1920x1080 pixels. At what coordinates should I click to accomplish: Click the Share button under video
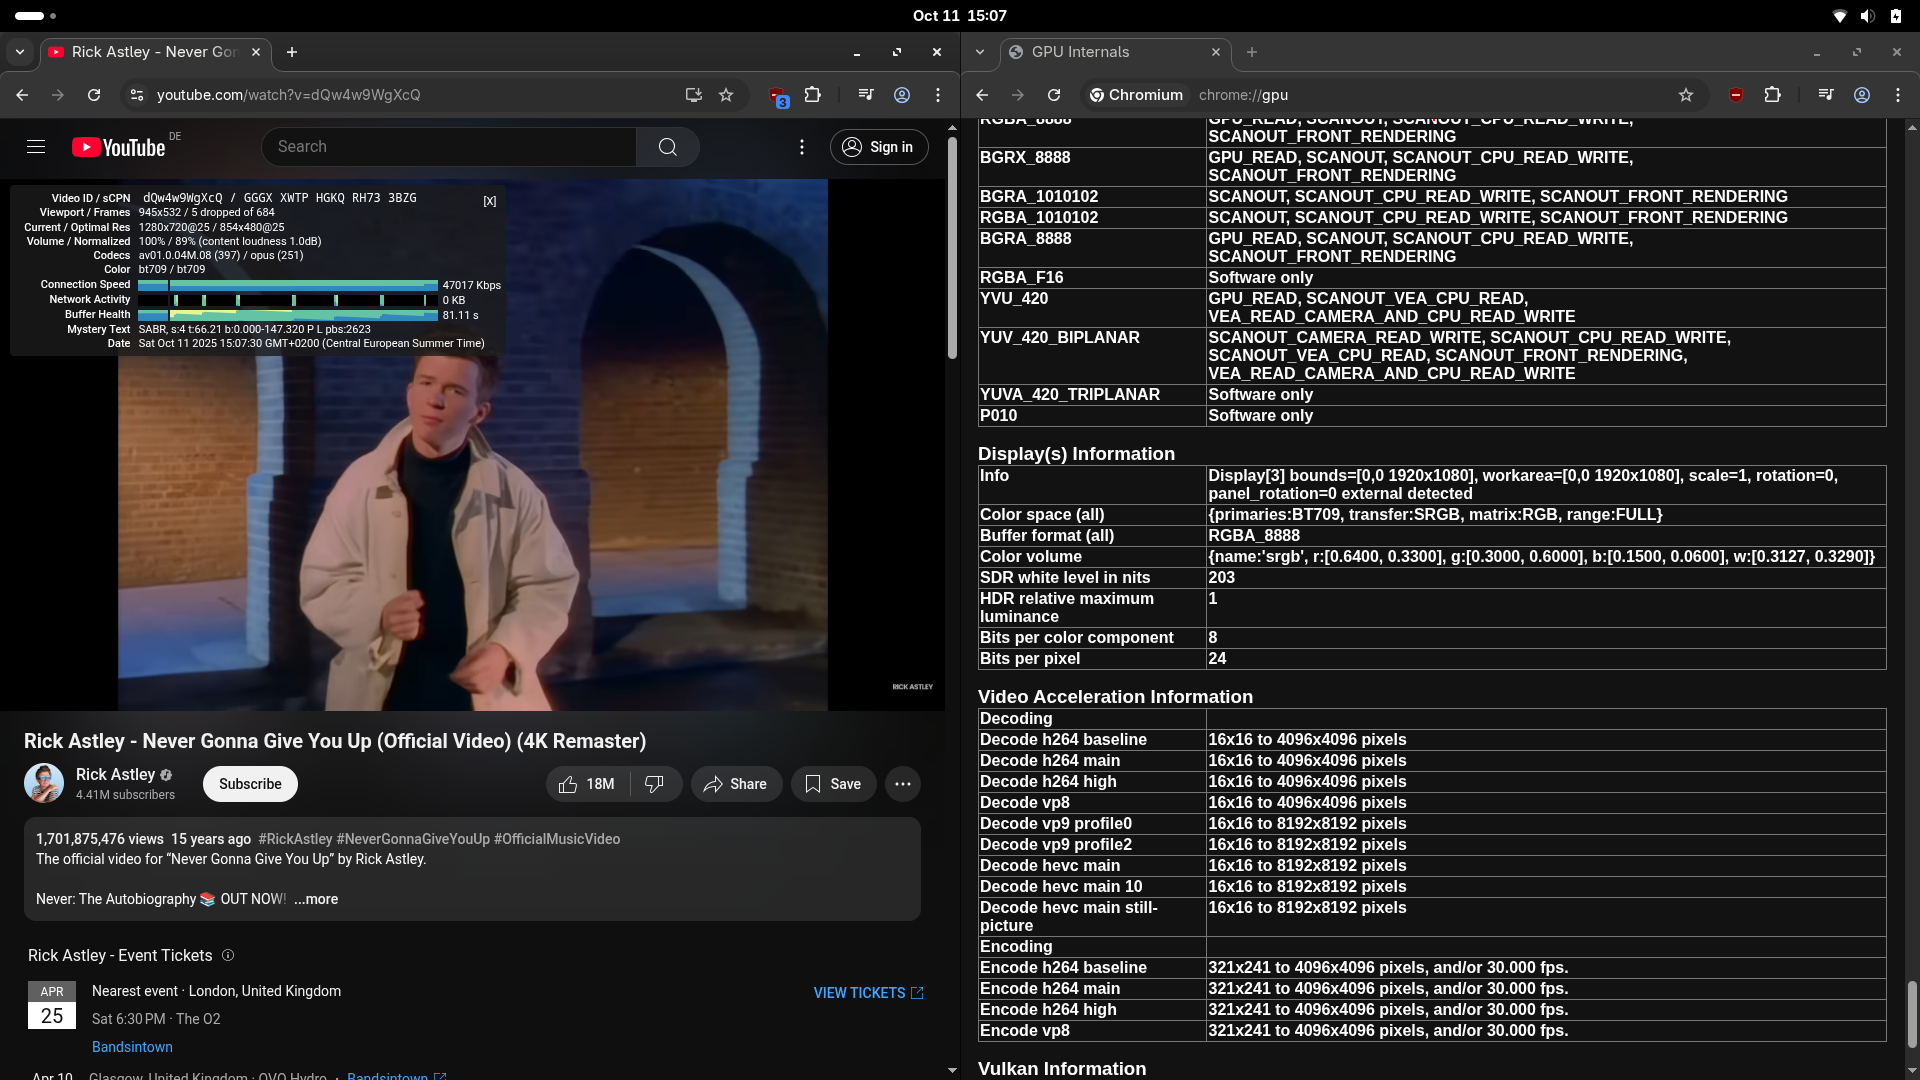pos(736,784)
